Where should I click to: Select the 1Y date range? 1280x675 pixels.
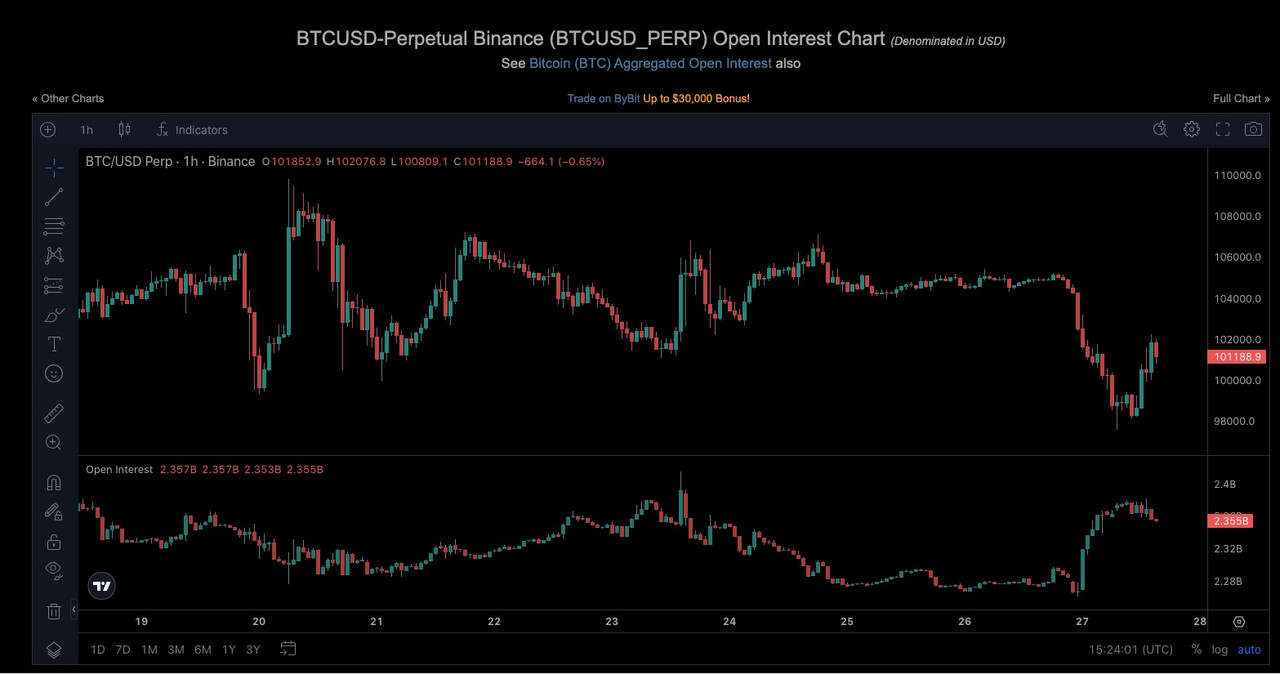[229, 650]
